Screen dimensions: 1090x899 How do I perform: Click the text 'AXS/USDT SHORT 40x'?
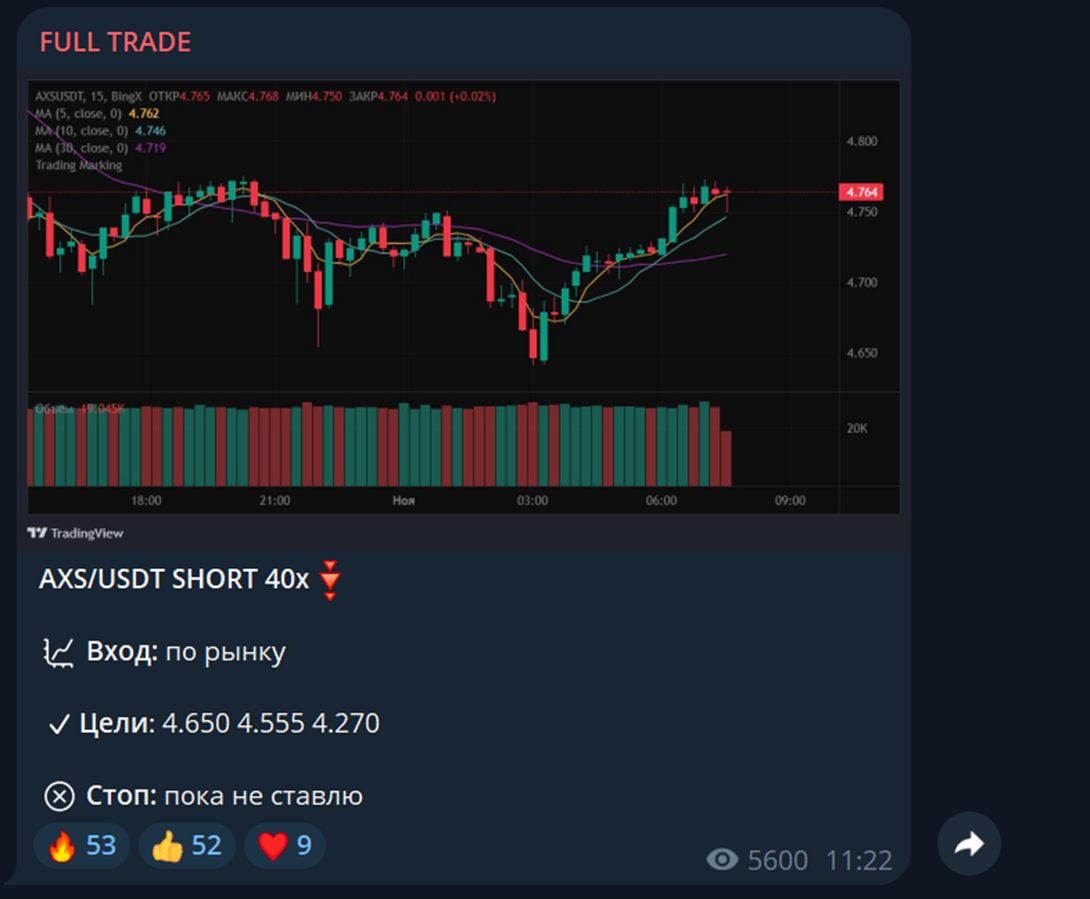click(174, 579)
